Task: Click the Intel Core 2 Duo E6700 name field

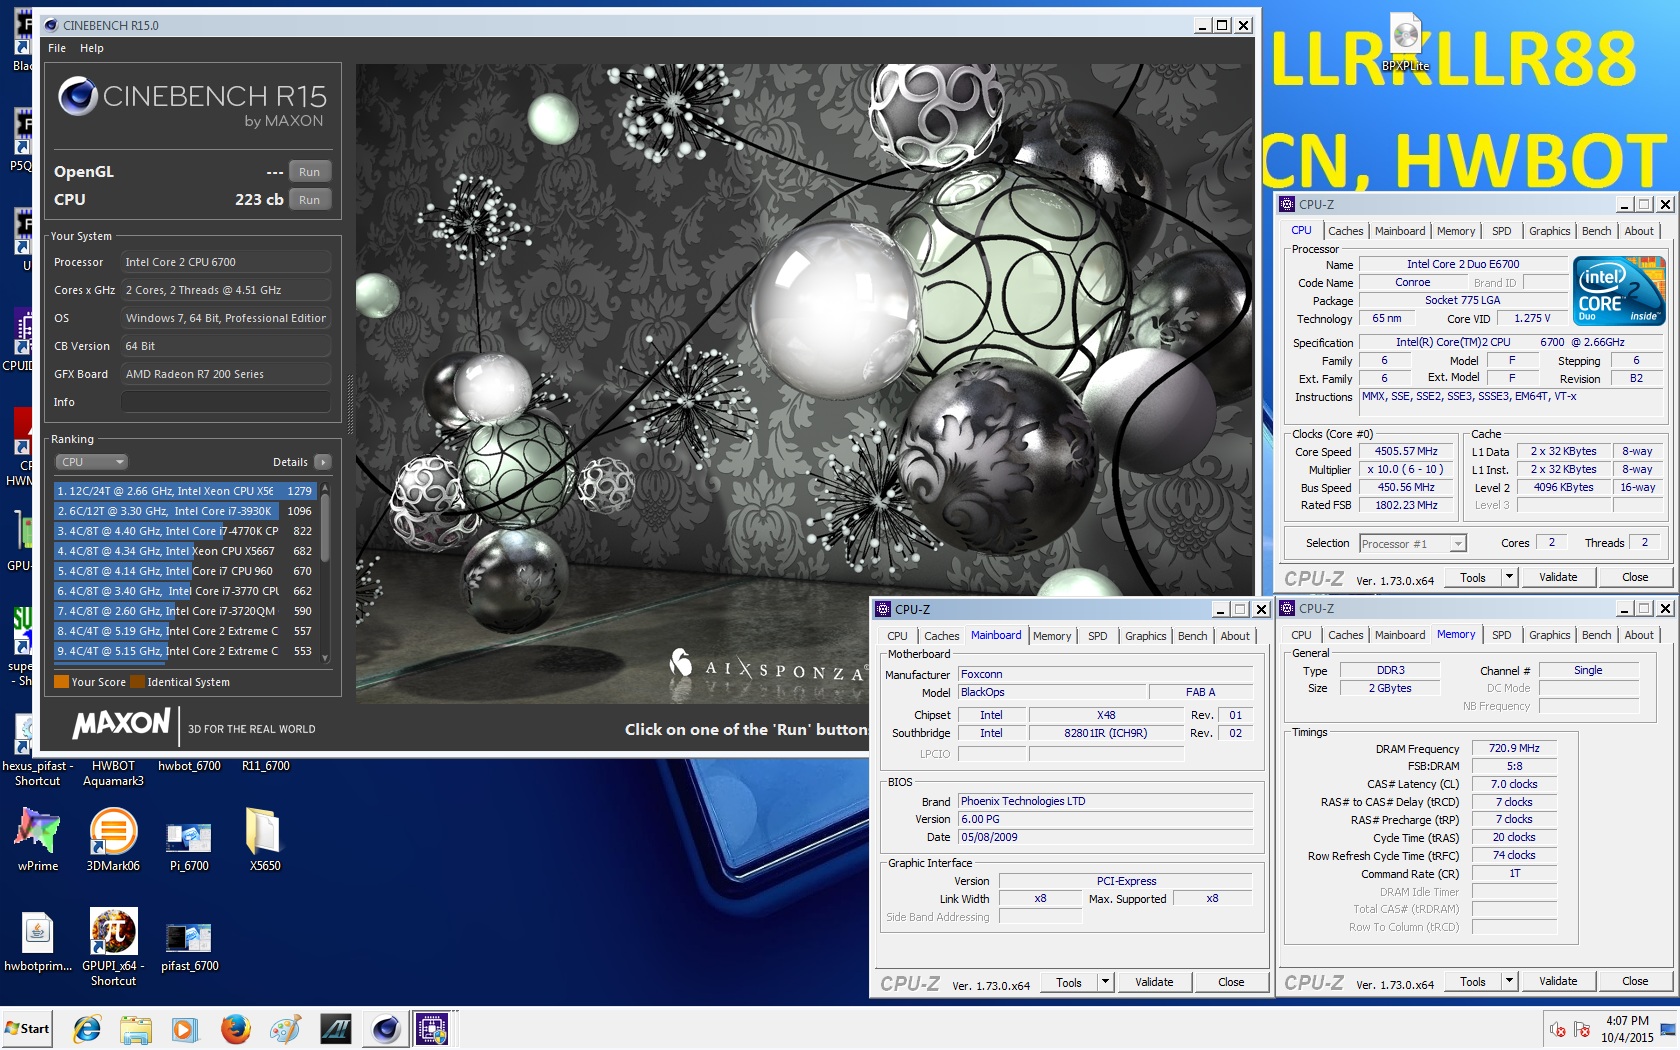Action: point(1462,265)
